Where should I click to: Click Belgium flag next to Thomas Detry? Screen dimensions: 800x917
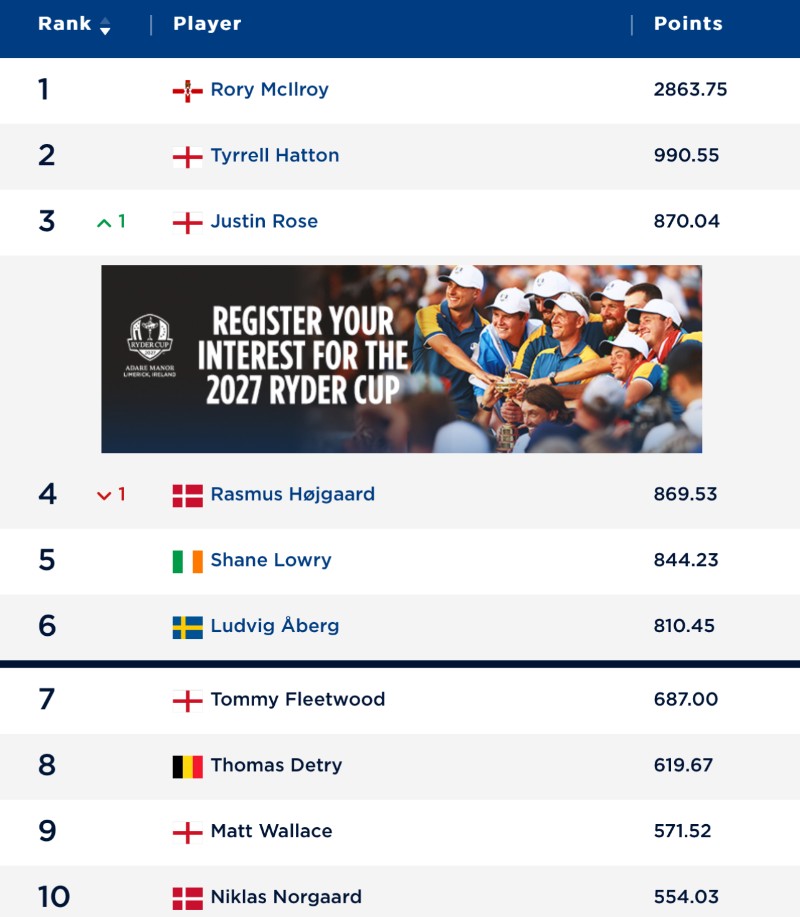tap(188, 767)
